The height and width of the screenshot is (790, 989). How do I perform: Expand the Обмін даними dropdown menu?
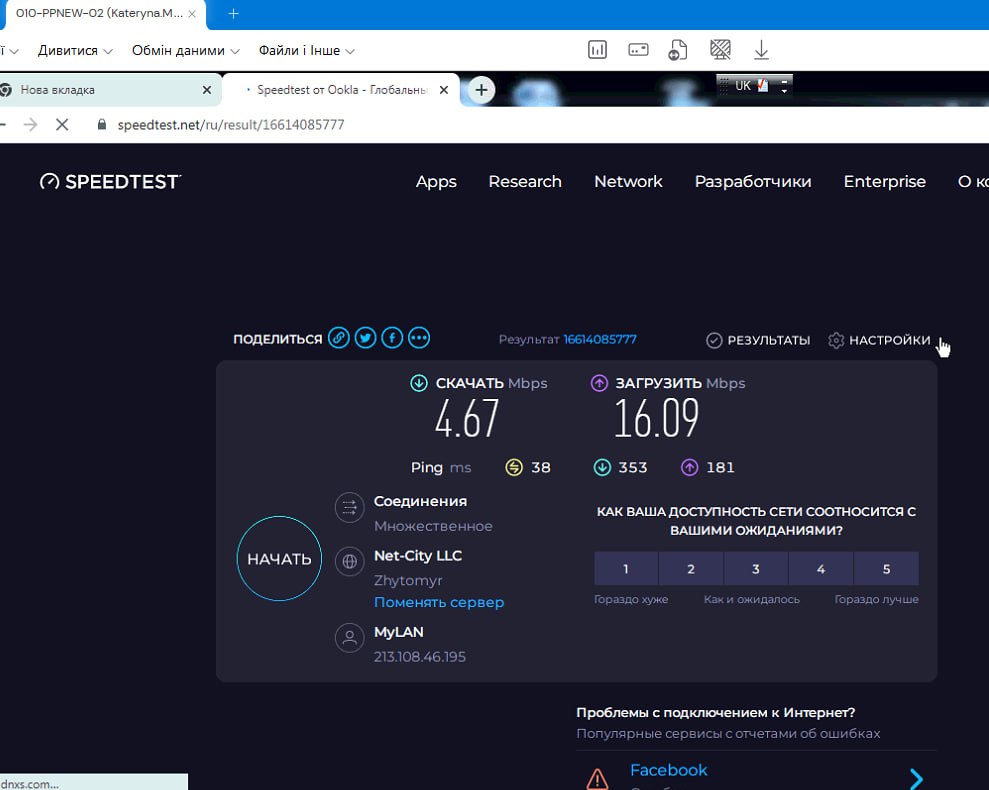coord(185,50)
